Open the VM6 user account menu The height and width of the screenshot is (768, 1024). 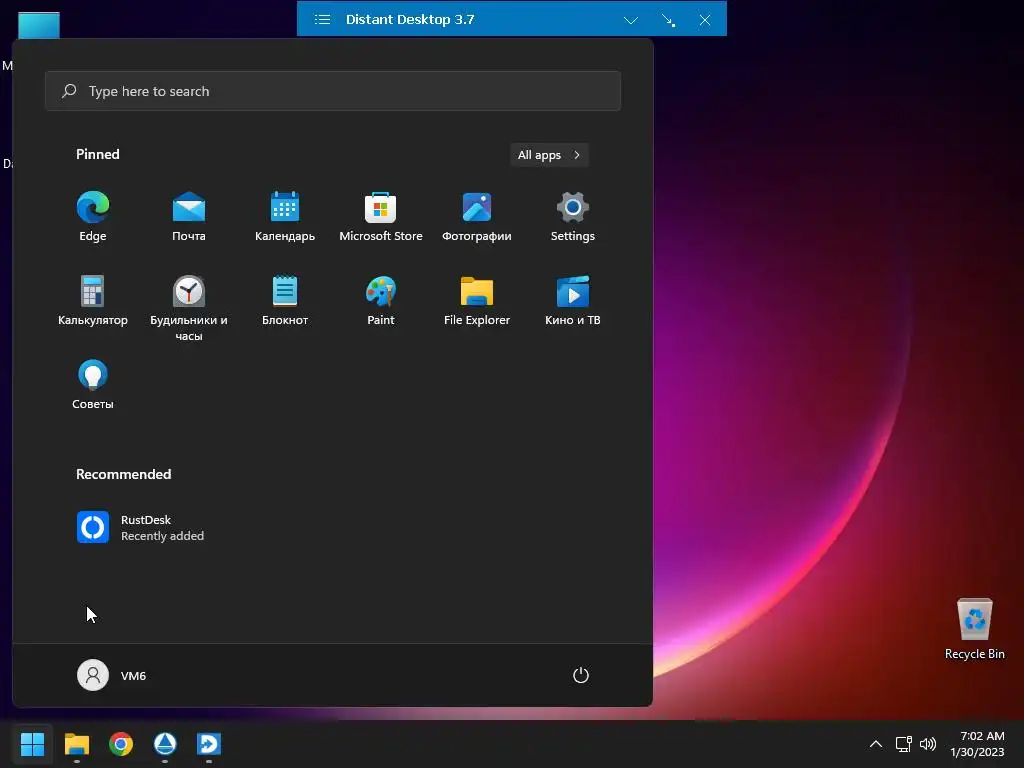[112, 675]
